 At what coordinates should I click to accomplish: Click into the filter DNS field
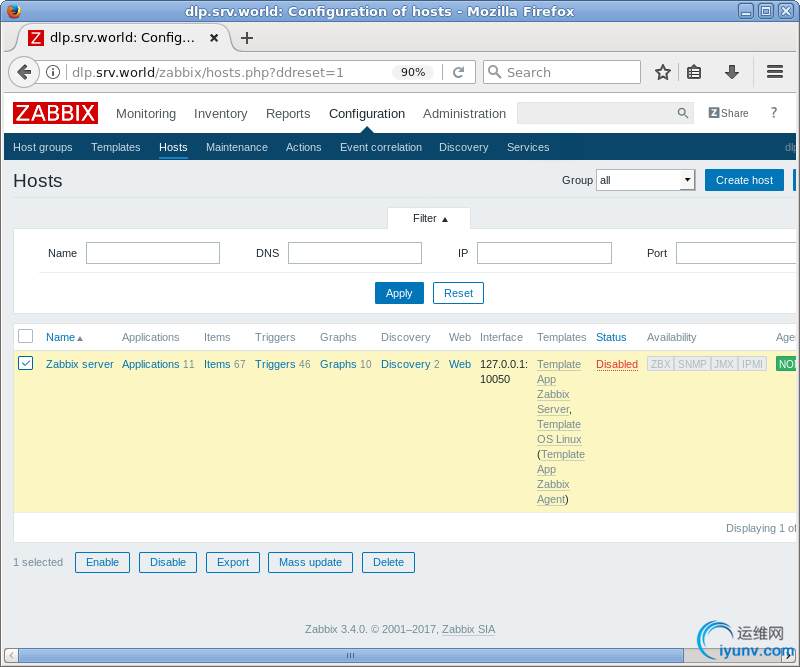(x=355, y=253)
